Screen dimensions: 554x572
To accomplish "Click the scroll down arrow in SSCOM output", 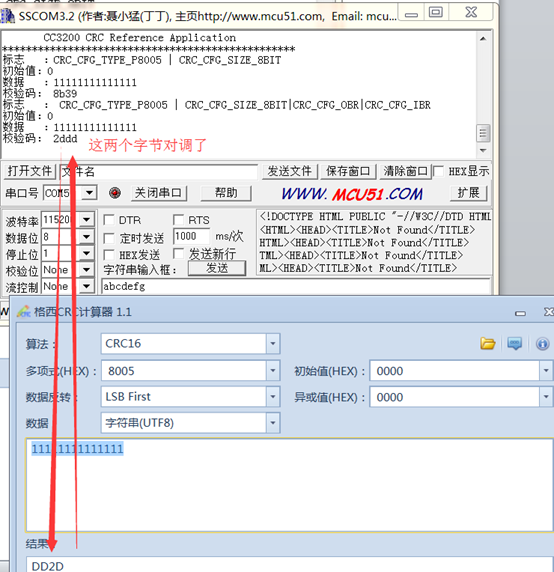I will tap(483, 150).
